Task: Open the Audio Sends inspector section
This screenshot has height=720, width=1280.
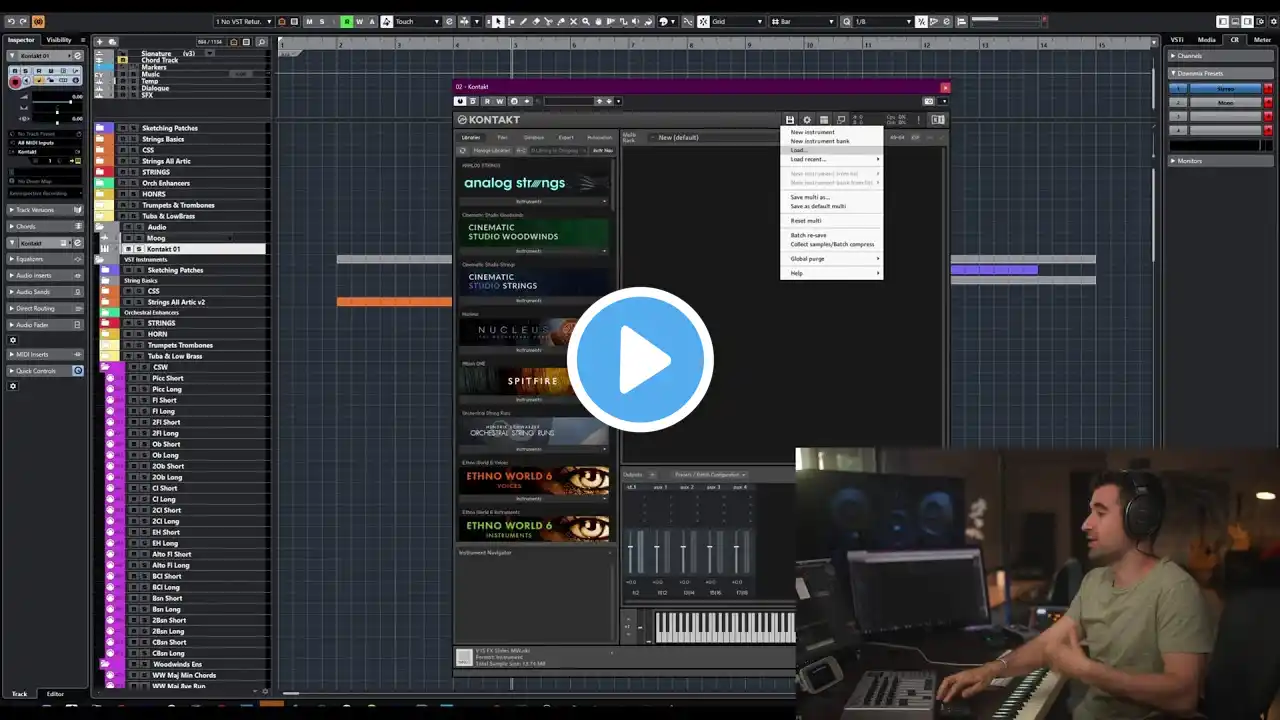Action: pos(46,292)
